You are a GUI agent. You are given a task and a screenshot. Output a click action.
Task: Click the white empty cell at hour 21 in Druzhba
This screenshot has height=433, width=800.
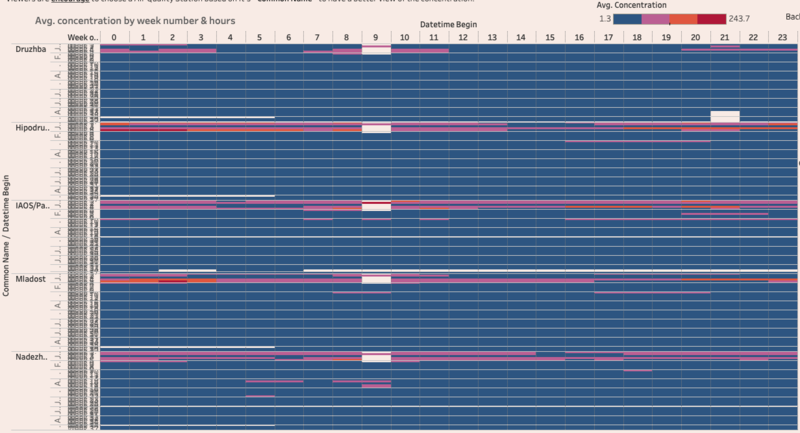pos(725,116)
